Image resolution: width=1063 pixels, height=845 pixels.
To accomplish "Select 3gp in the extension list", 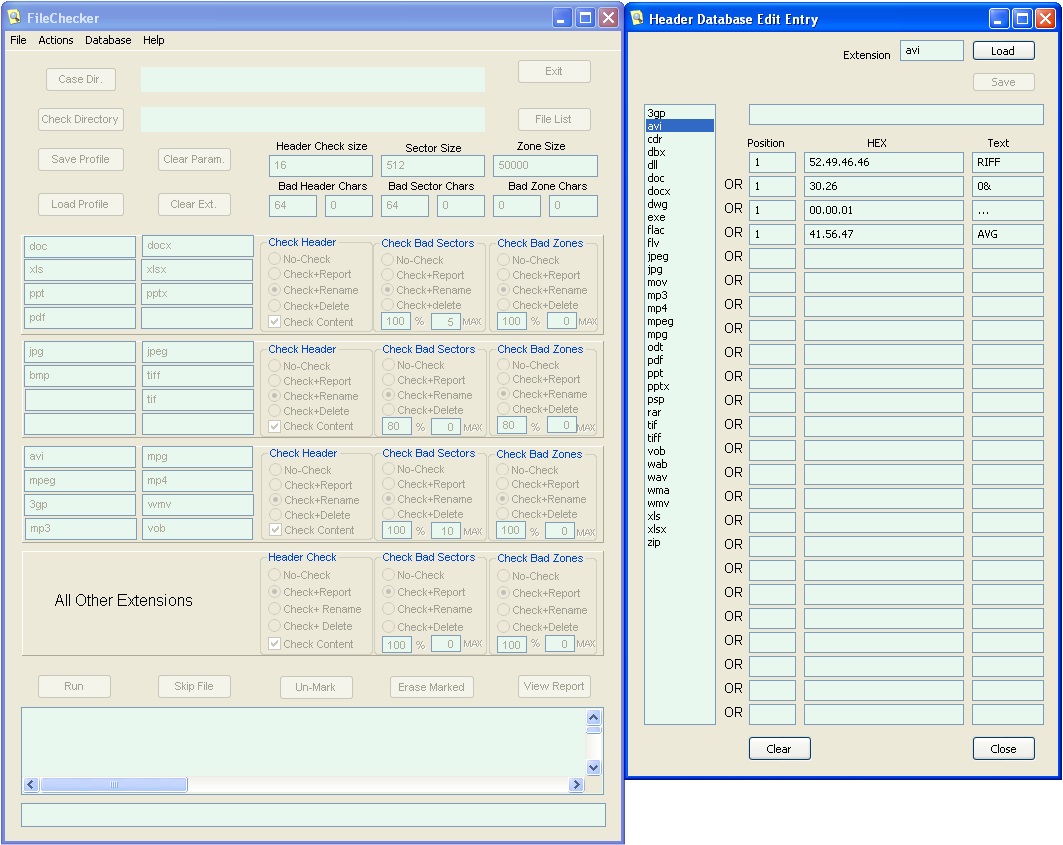I will (x=679, y=113).
